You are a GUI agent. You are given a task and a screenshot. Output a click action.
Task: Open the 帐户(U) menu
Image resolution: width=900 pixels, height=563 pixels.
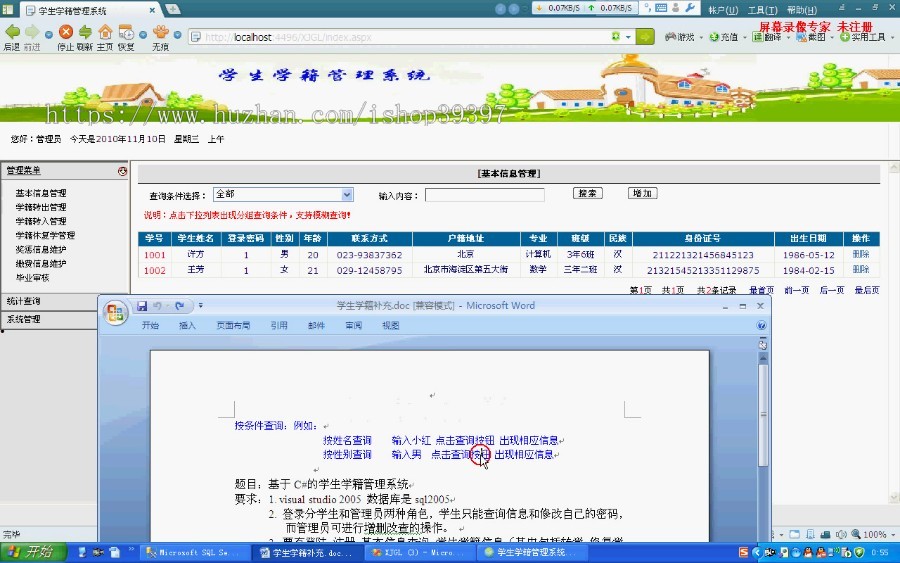point(723,10)
